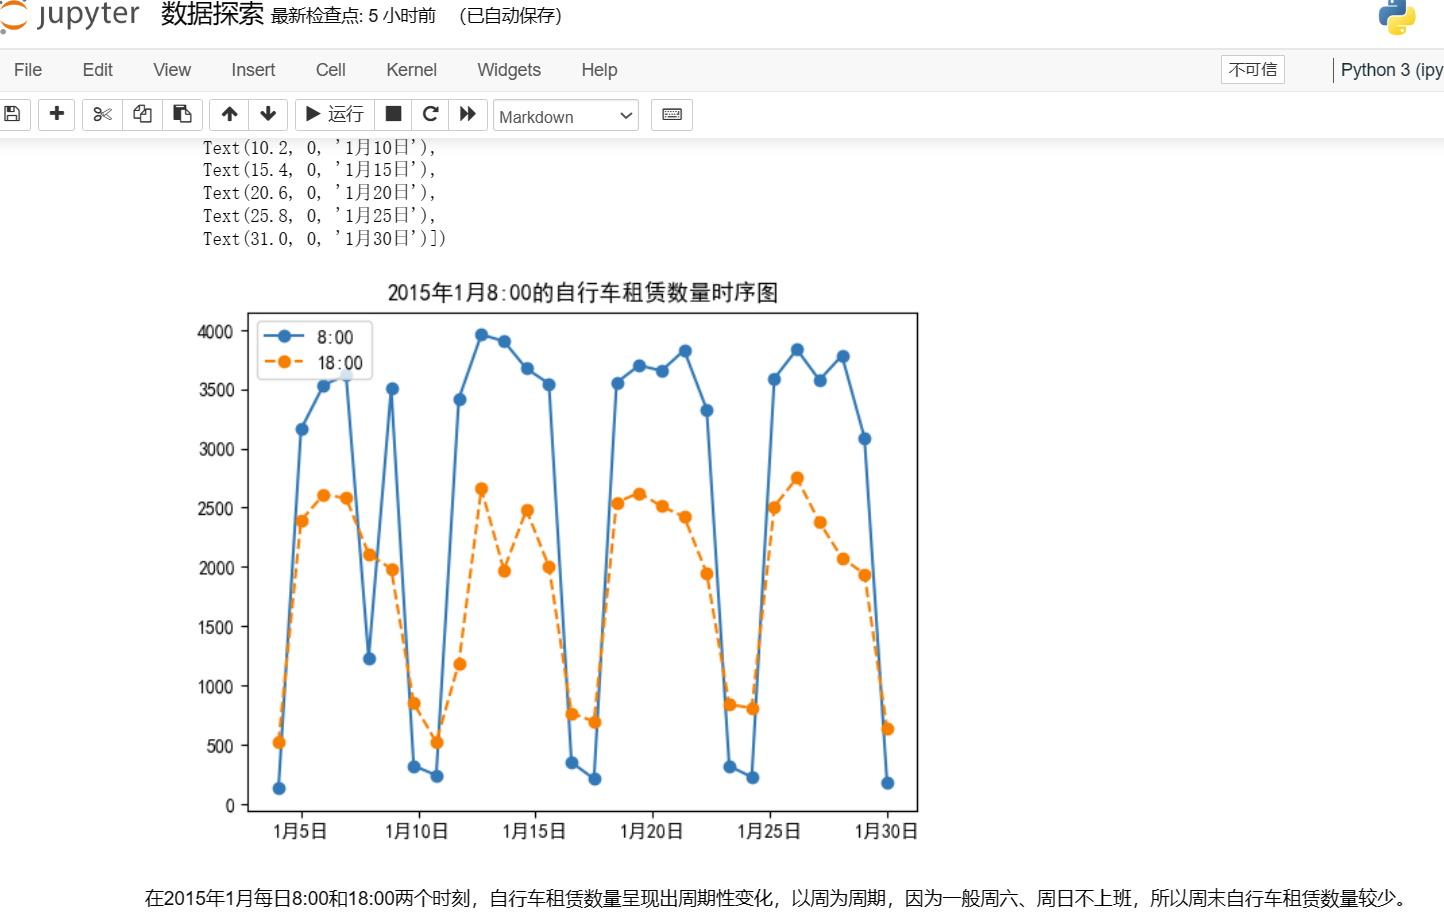
Task: Click the Python logo icon at top right
Action: click(x=1397, y=16)
